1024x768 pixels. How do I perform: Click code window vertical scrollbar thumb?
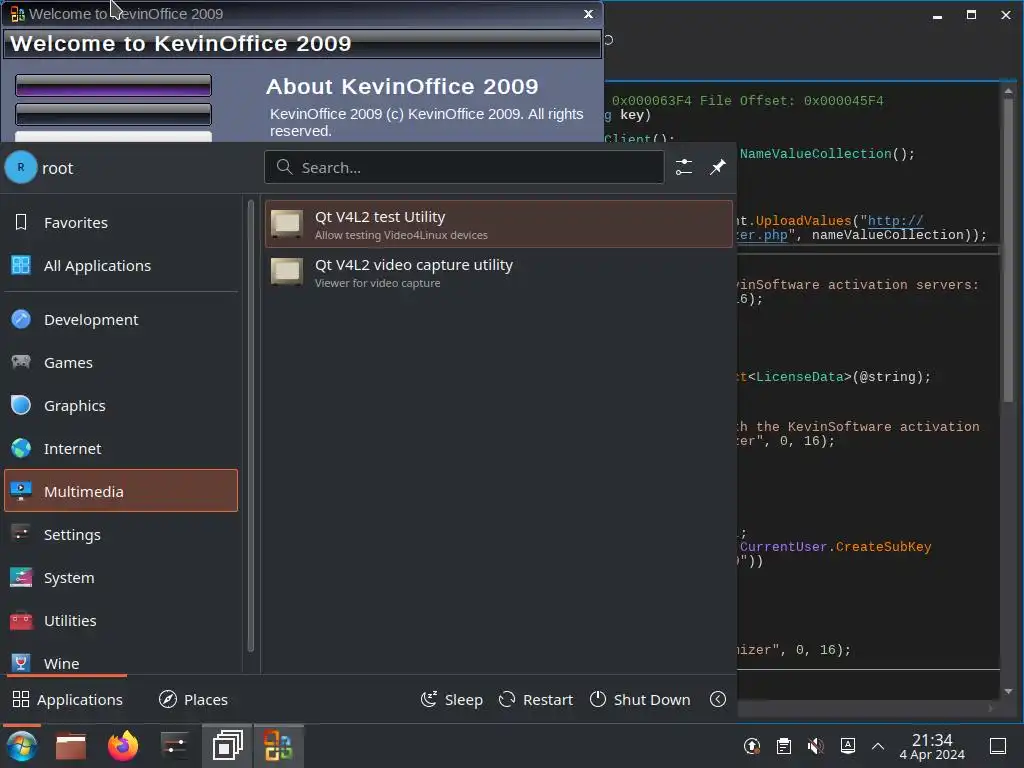point(1008,248)
